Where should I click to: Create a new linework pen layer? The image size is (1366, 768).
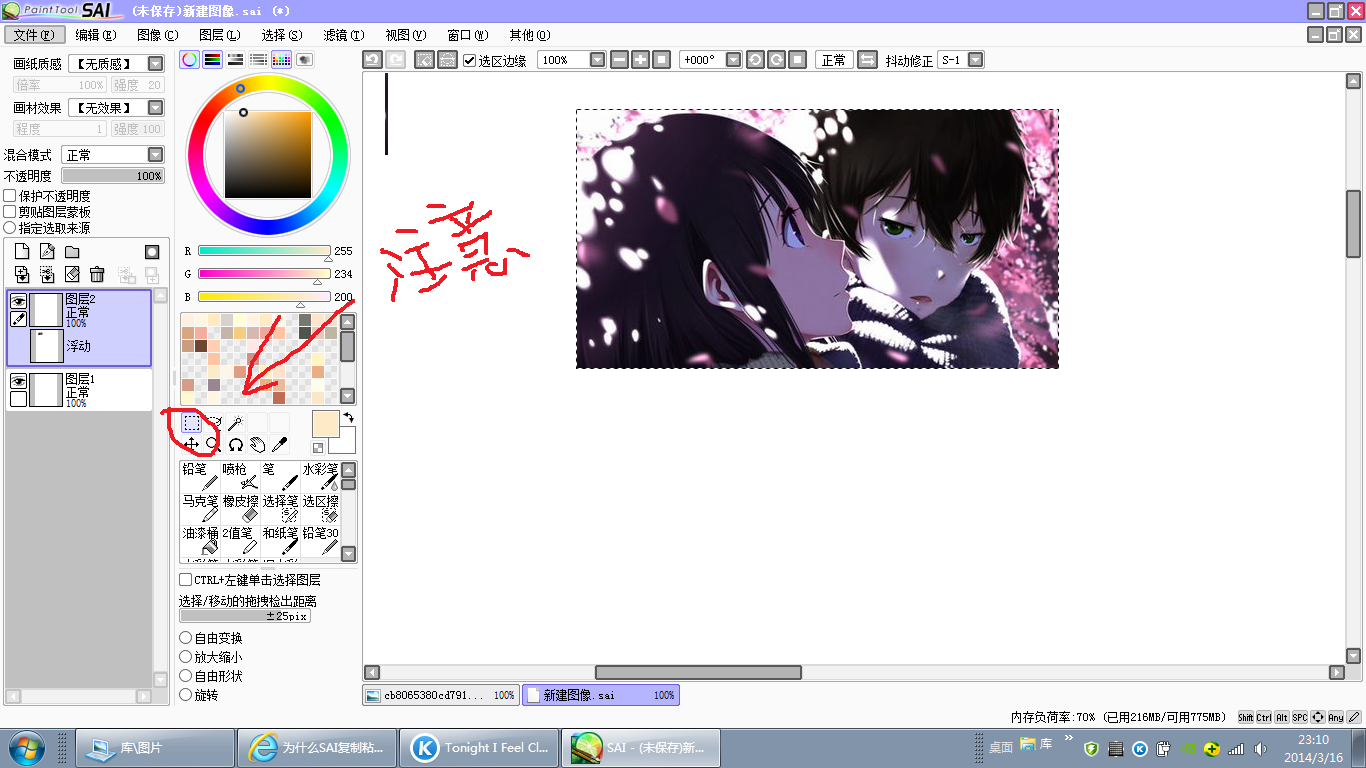(47, 252)
